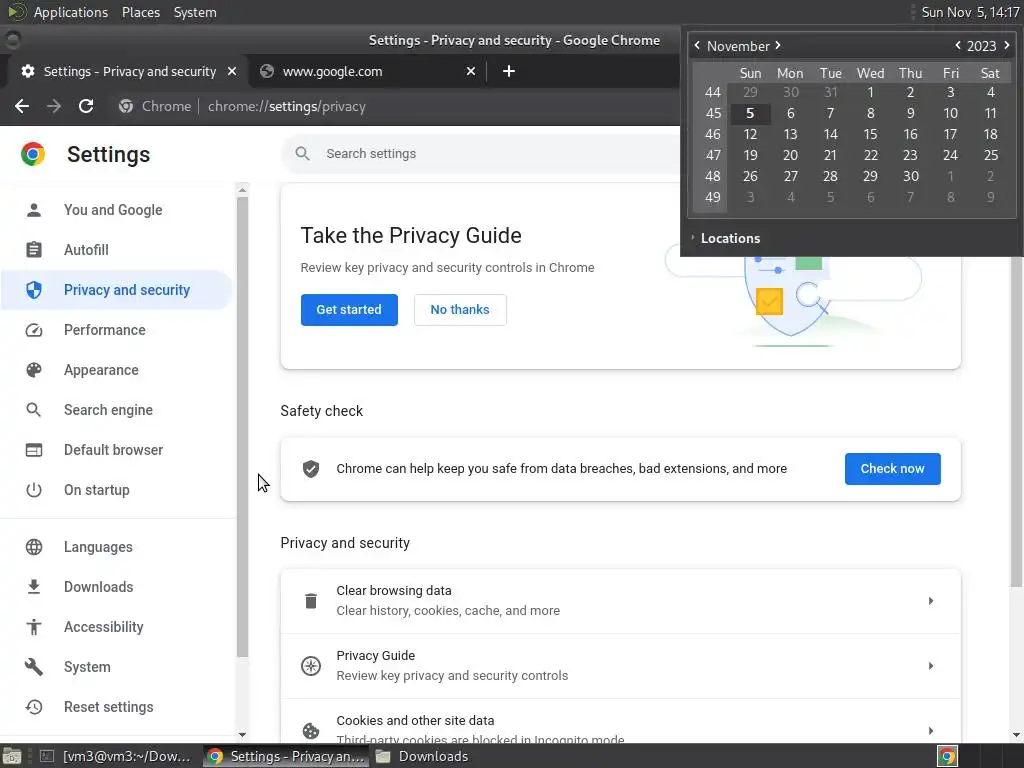This screenshot has height=768, width=1024.
Task: Open a new tab with the plus icon
Action: [509, 71]
